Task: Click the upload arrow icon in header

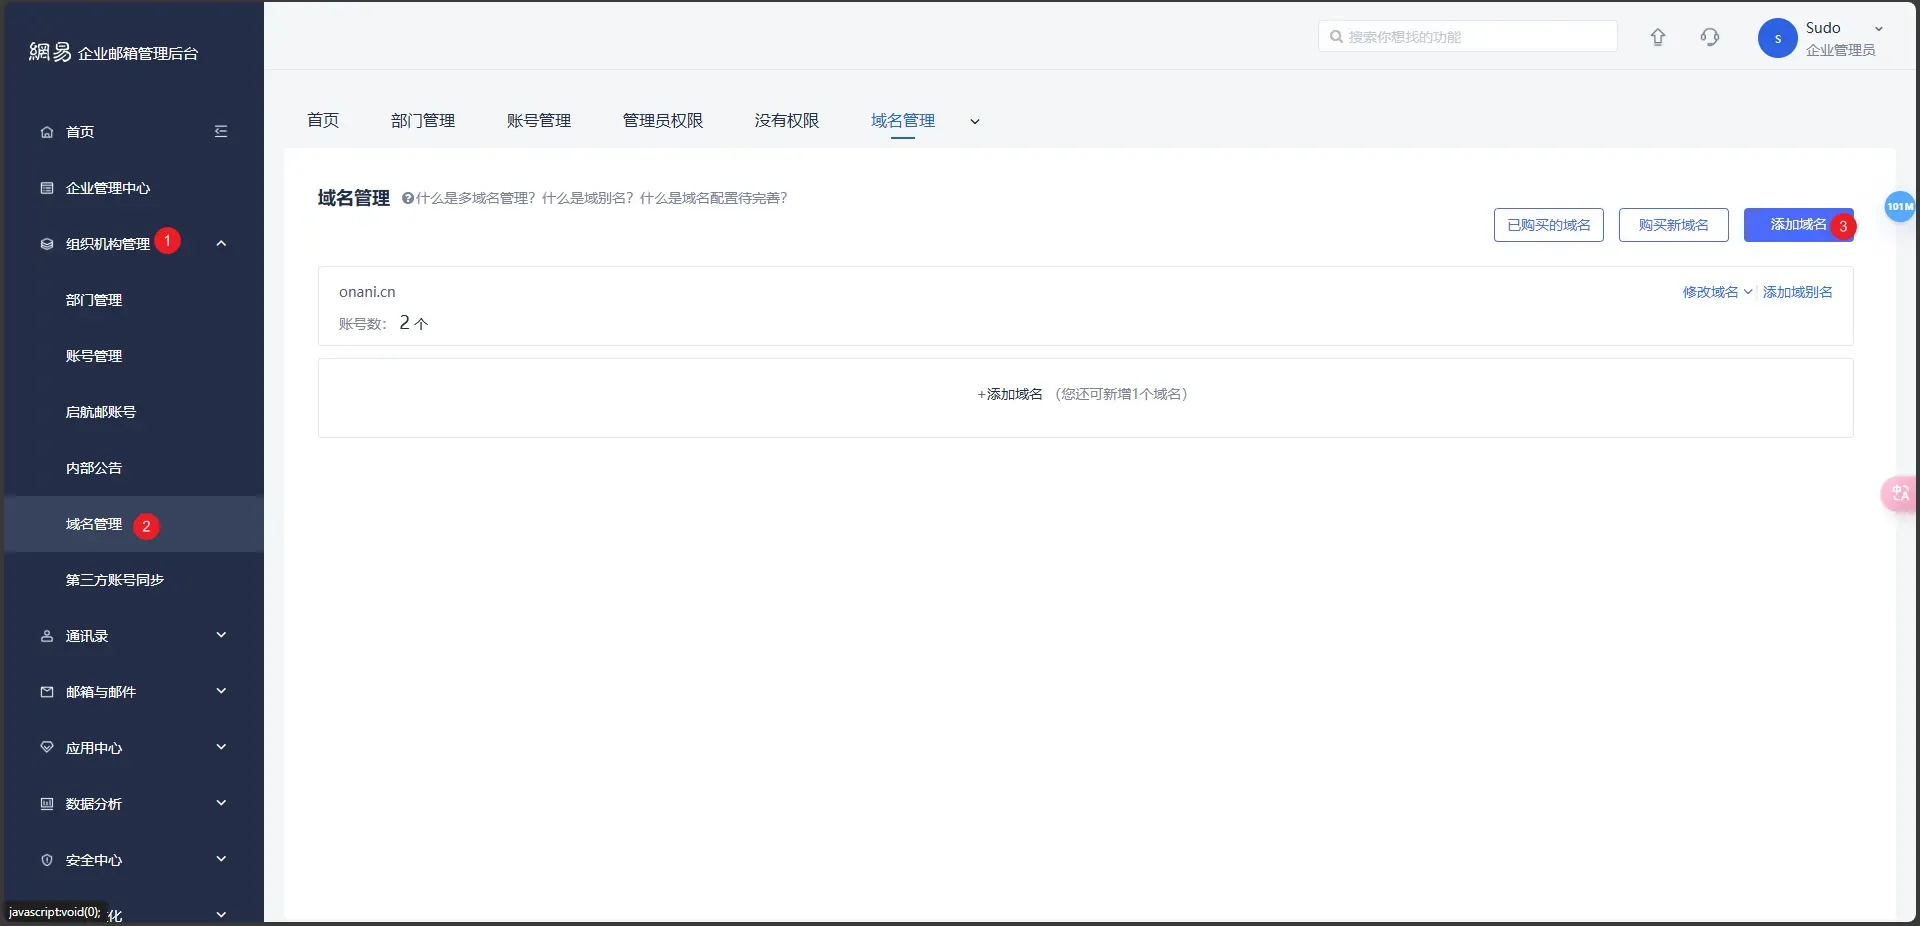Action: tap(1658, 38)
